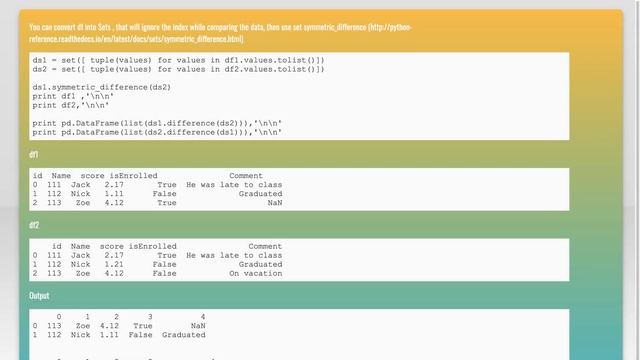The image size is (640, 360).
Task: Click "NaN" in the Output block
Action: 198,326
